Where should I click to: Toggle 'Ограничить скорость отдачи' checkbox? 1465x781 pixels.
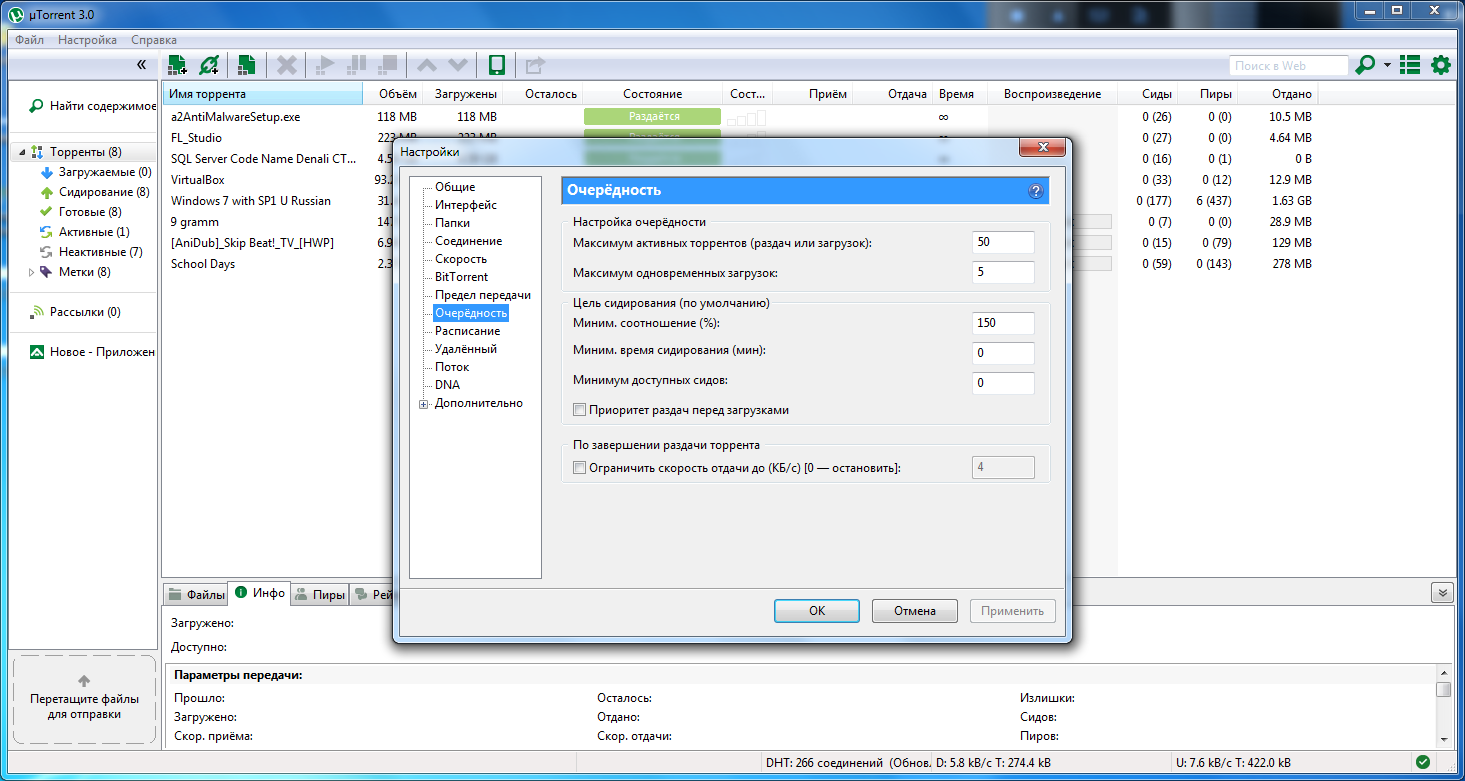click(579, 468)
